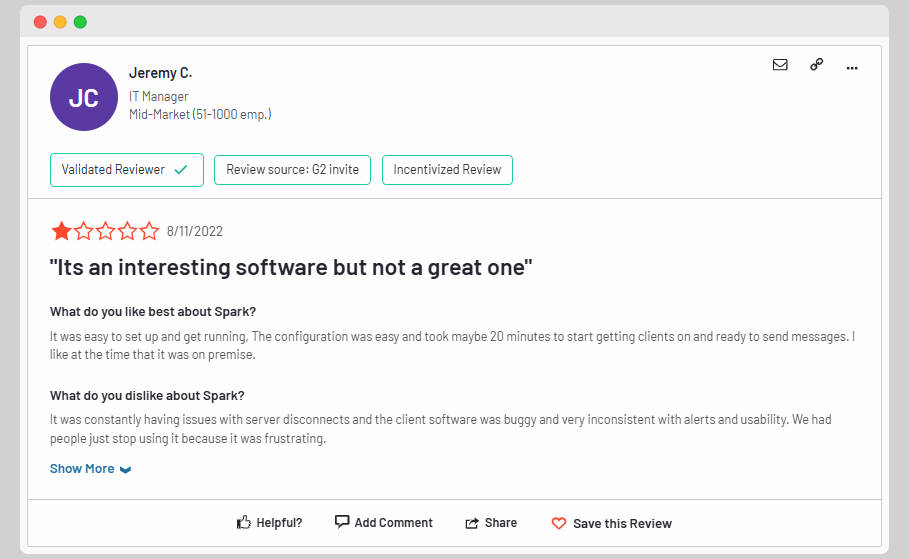Click the Incentivized Review badge

coord(447,170)
